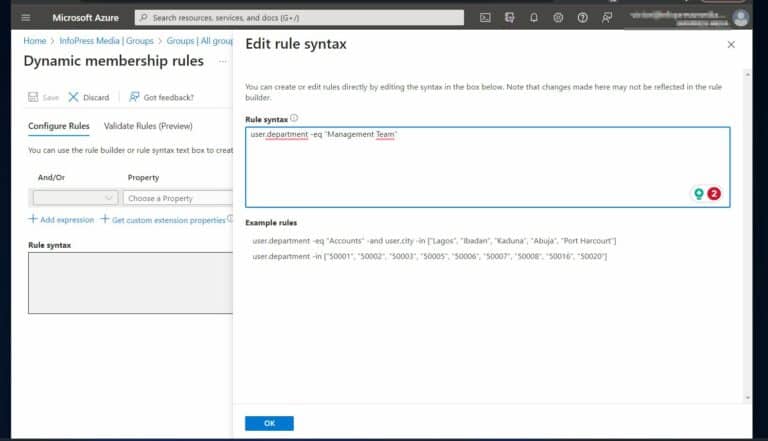Click the And/Or column header

51,177
